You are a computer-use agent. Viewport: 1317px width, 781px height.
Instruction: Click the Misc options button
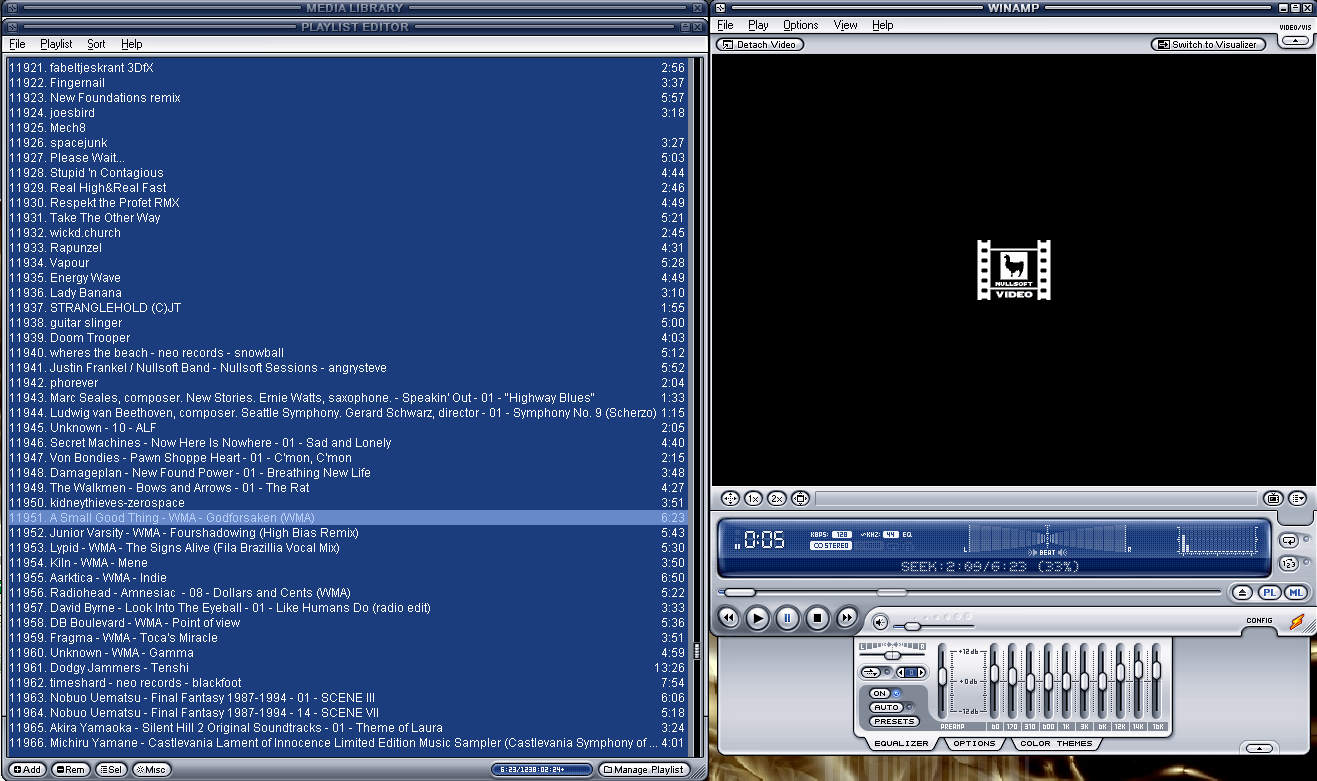click(x=151, y=769)
